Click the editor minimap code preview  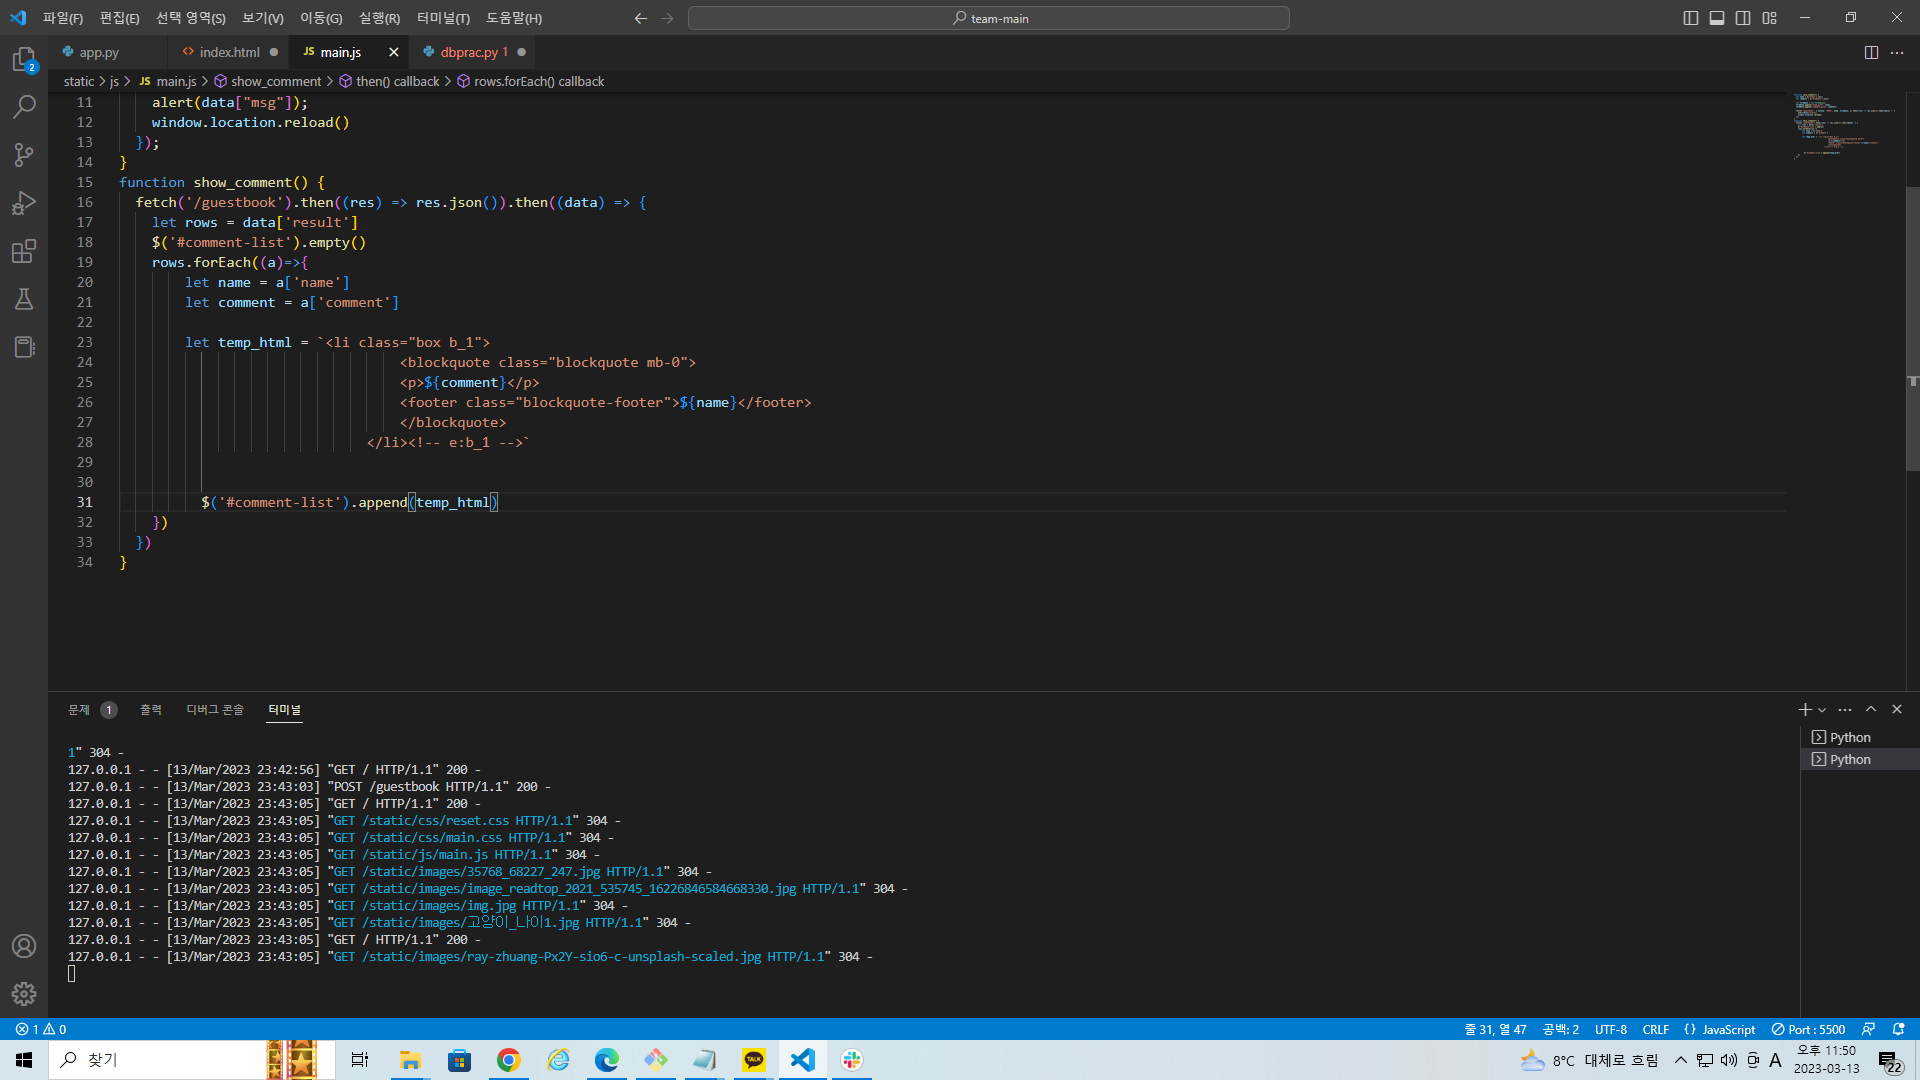[x=1845, y=125]
